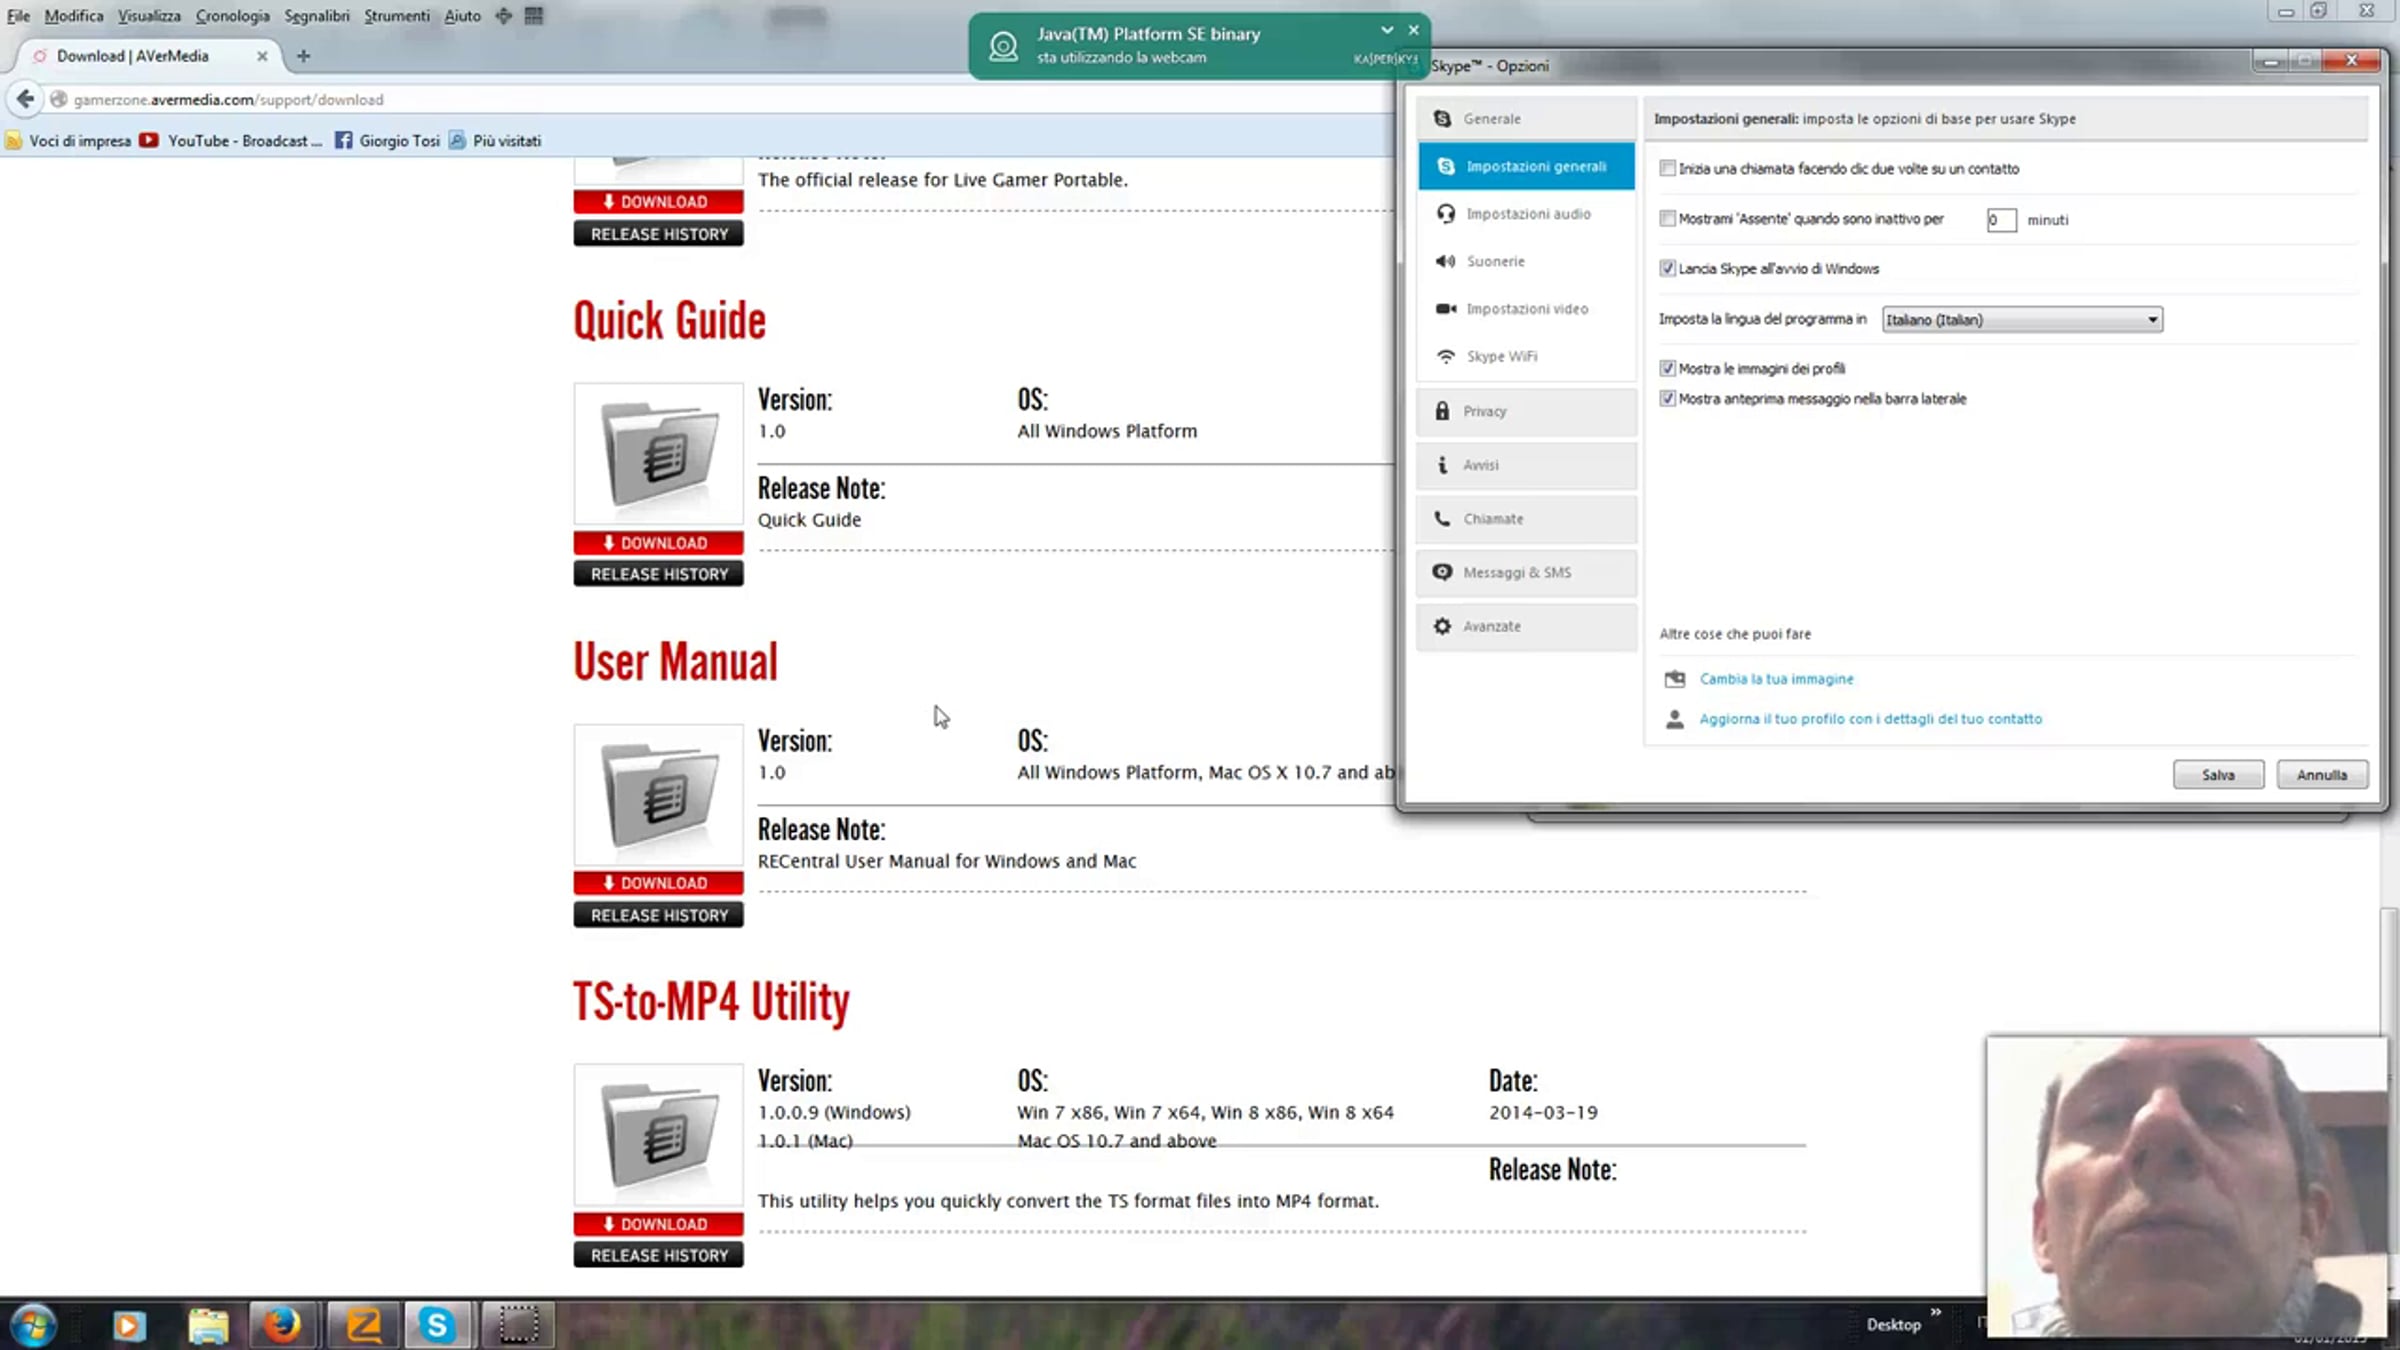The image size is (2400, 1350).
Task: Click the Quick Guide folder thumbnail
Action: pyautogui.click(x=658, y=454)
